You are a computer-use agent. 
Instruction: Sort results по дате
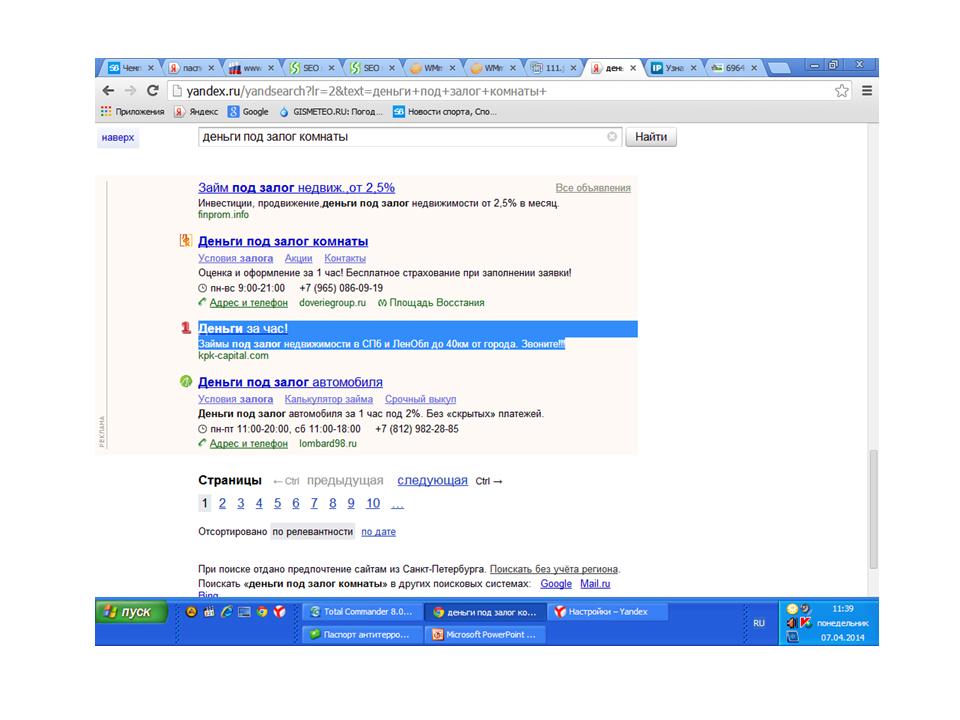(x=378, y=532)
